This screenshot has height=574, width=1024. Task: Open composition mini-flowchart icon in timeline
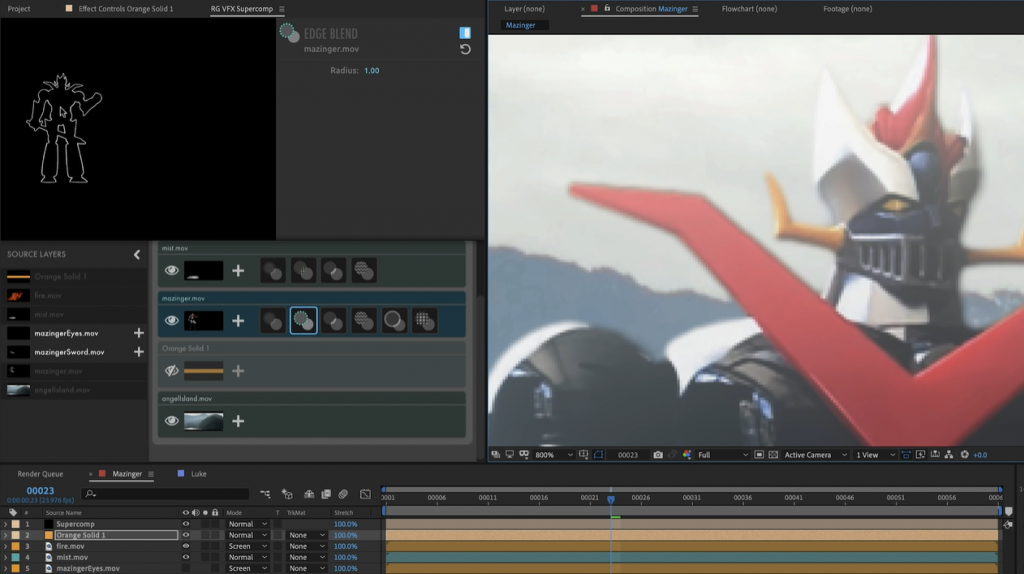(x=265, y=494)
